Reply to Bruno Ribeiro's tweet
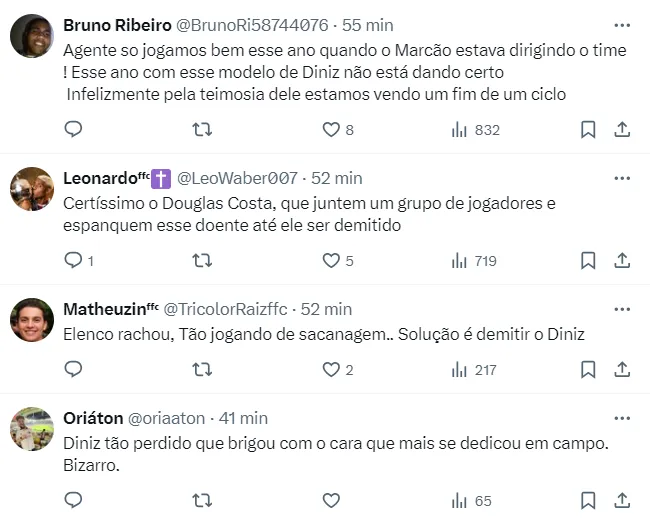This screenshot has width=650, height=520. 73,129
